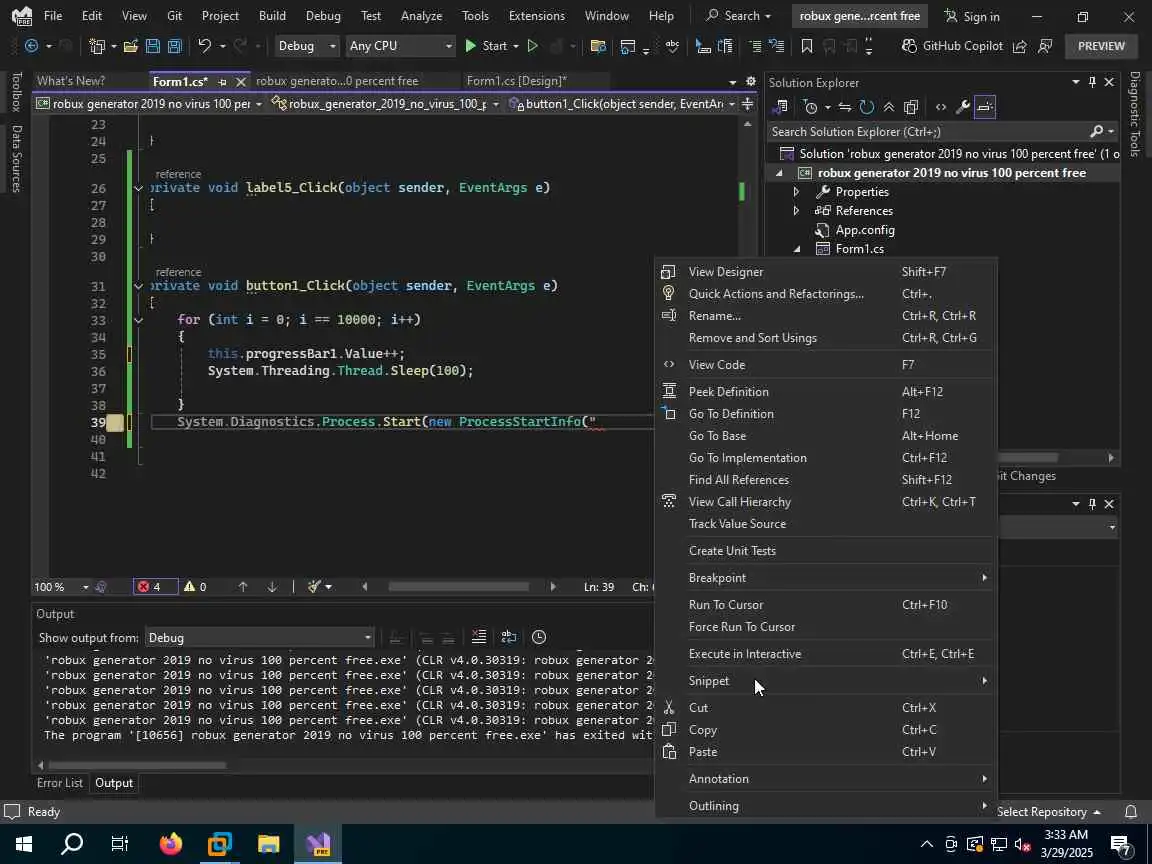Open the Show output from Debug dropdown
1152x864 pixels.
click(259, 638)
